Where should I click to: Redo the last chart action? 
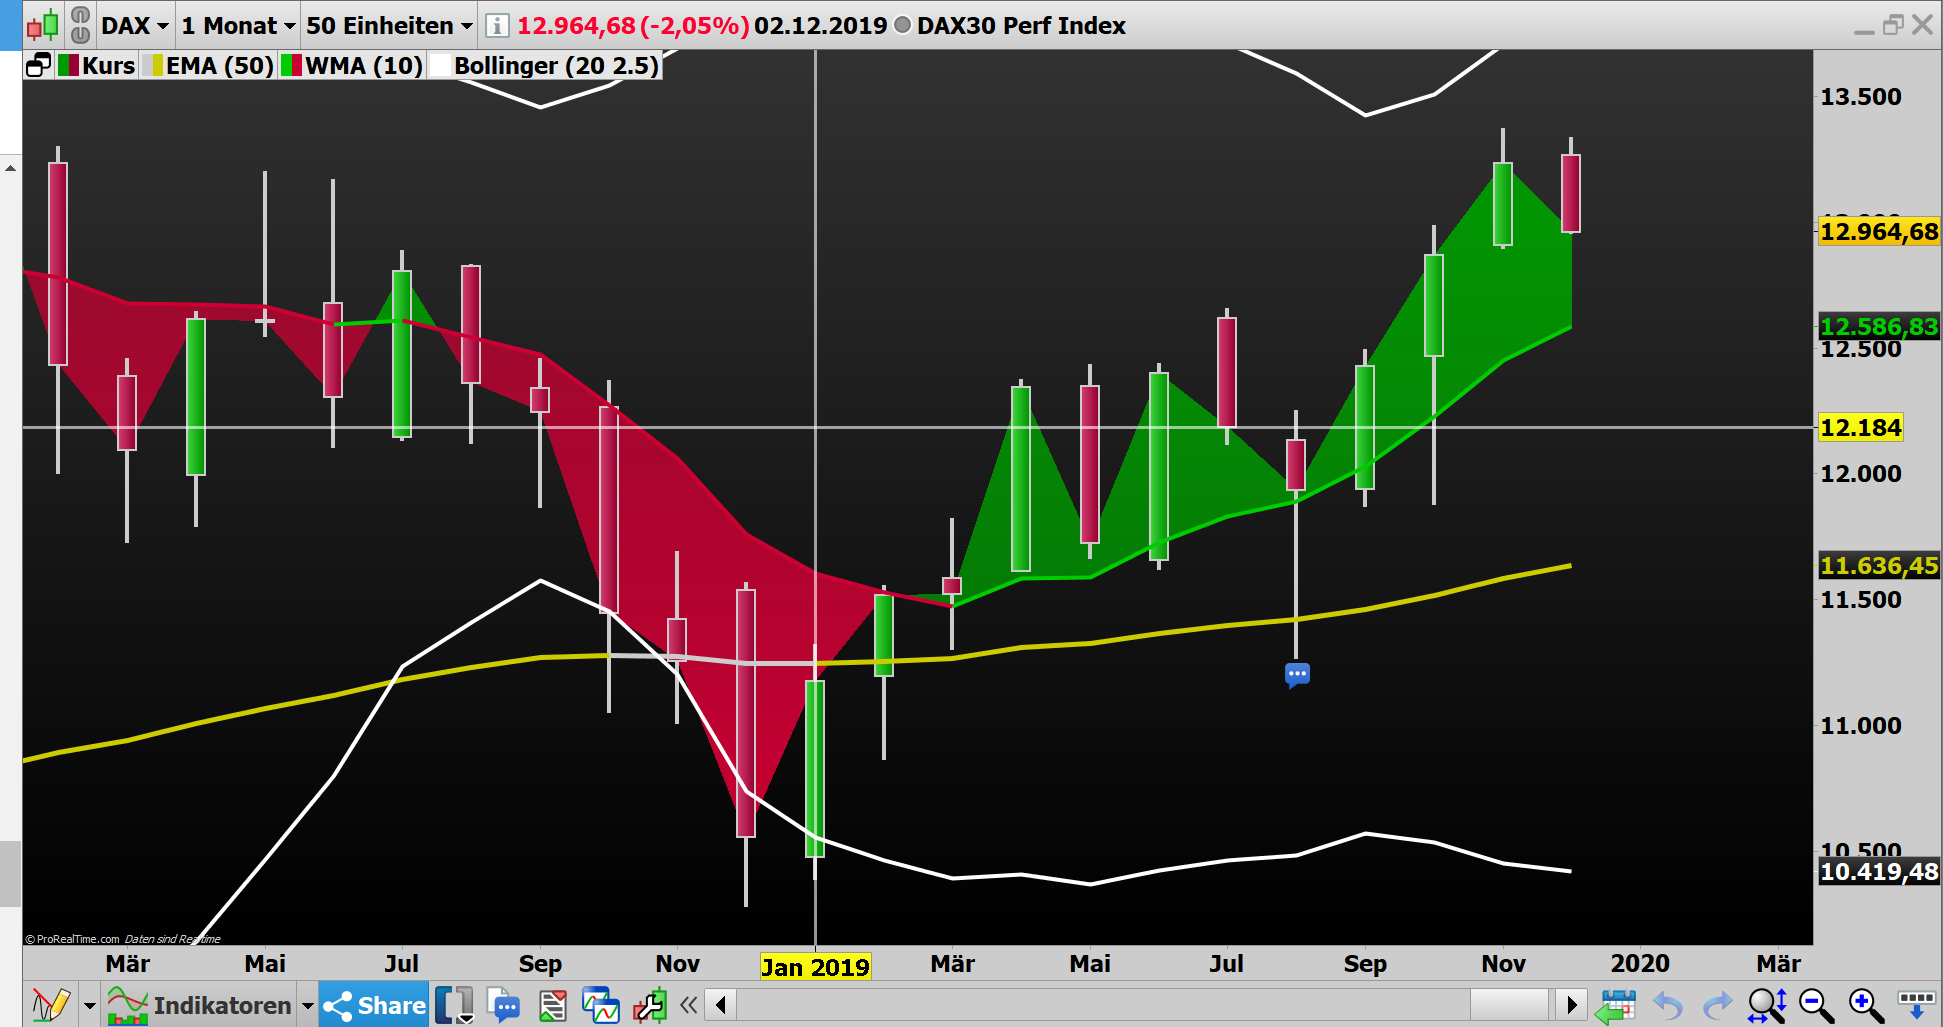1716,1005
